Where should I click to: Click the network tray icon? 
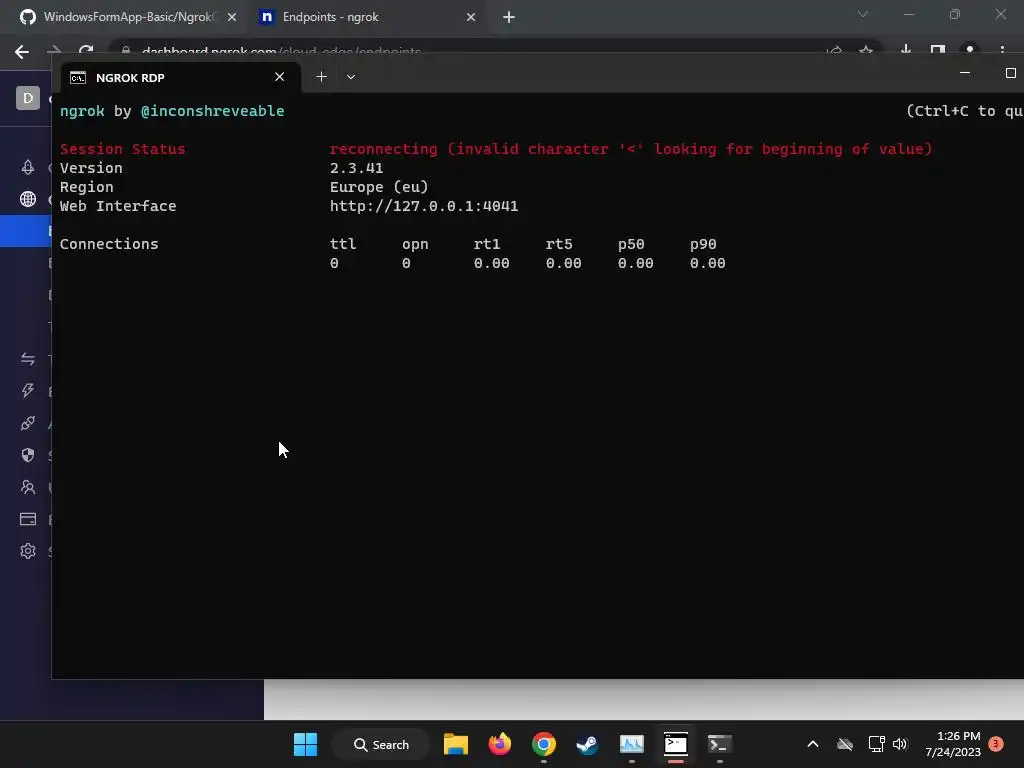[876, 744]
